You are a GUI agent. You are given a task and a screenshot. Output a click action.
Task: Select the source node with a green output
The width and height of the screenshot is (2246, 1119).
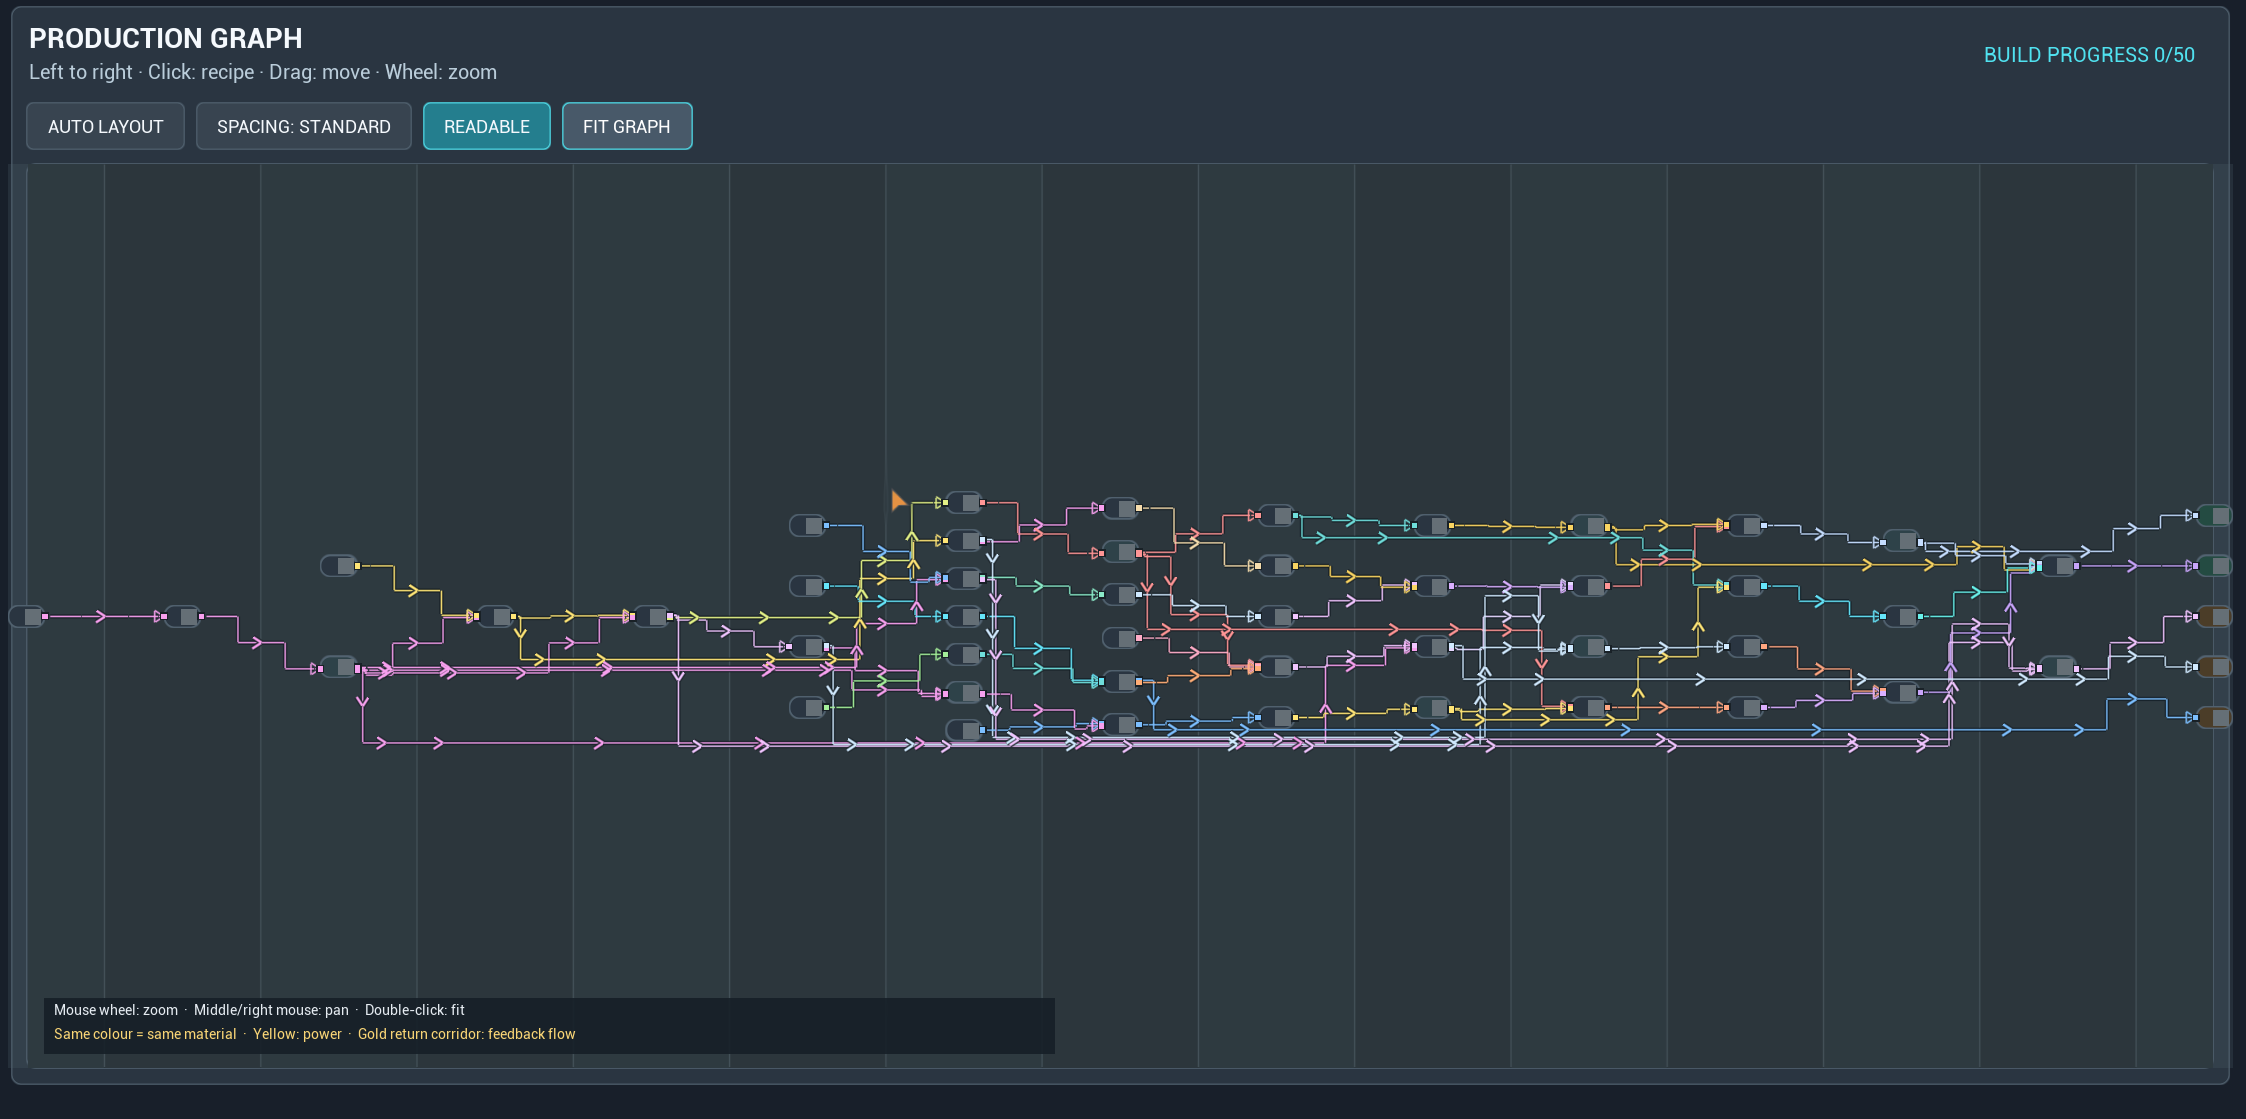click(x=808, y=707)
